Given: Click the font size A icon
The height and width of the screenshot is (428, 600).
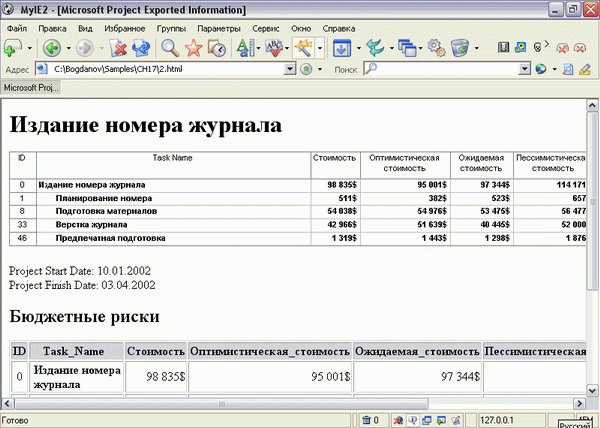Looking at the screenshot, I should pyautogui.click(x=245, y=48).
